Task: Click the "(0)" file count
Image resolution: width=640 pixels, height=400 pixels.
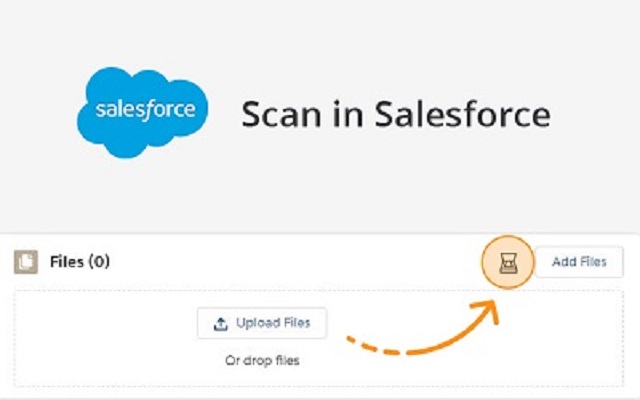Action: tap(99, 262)
